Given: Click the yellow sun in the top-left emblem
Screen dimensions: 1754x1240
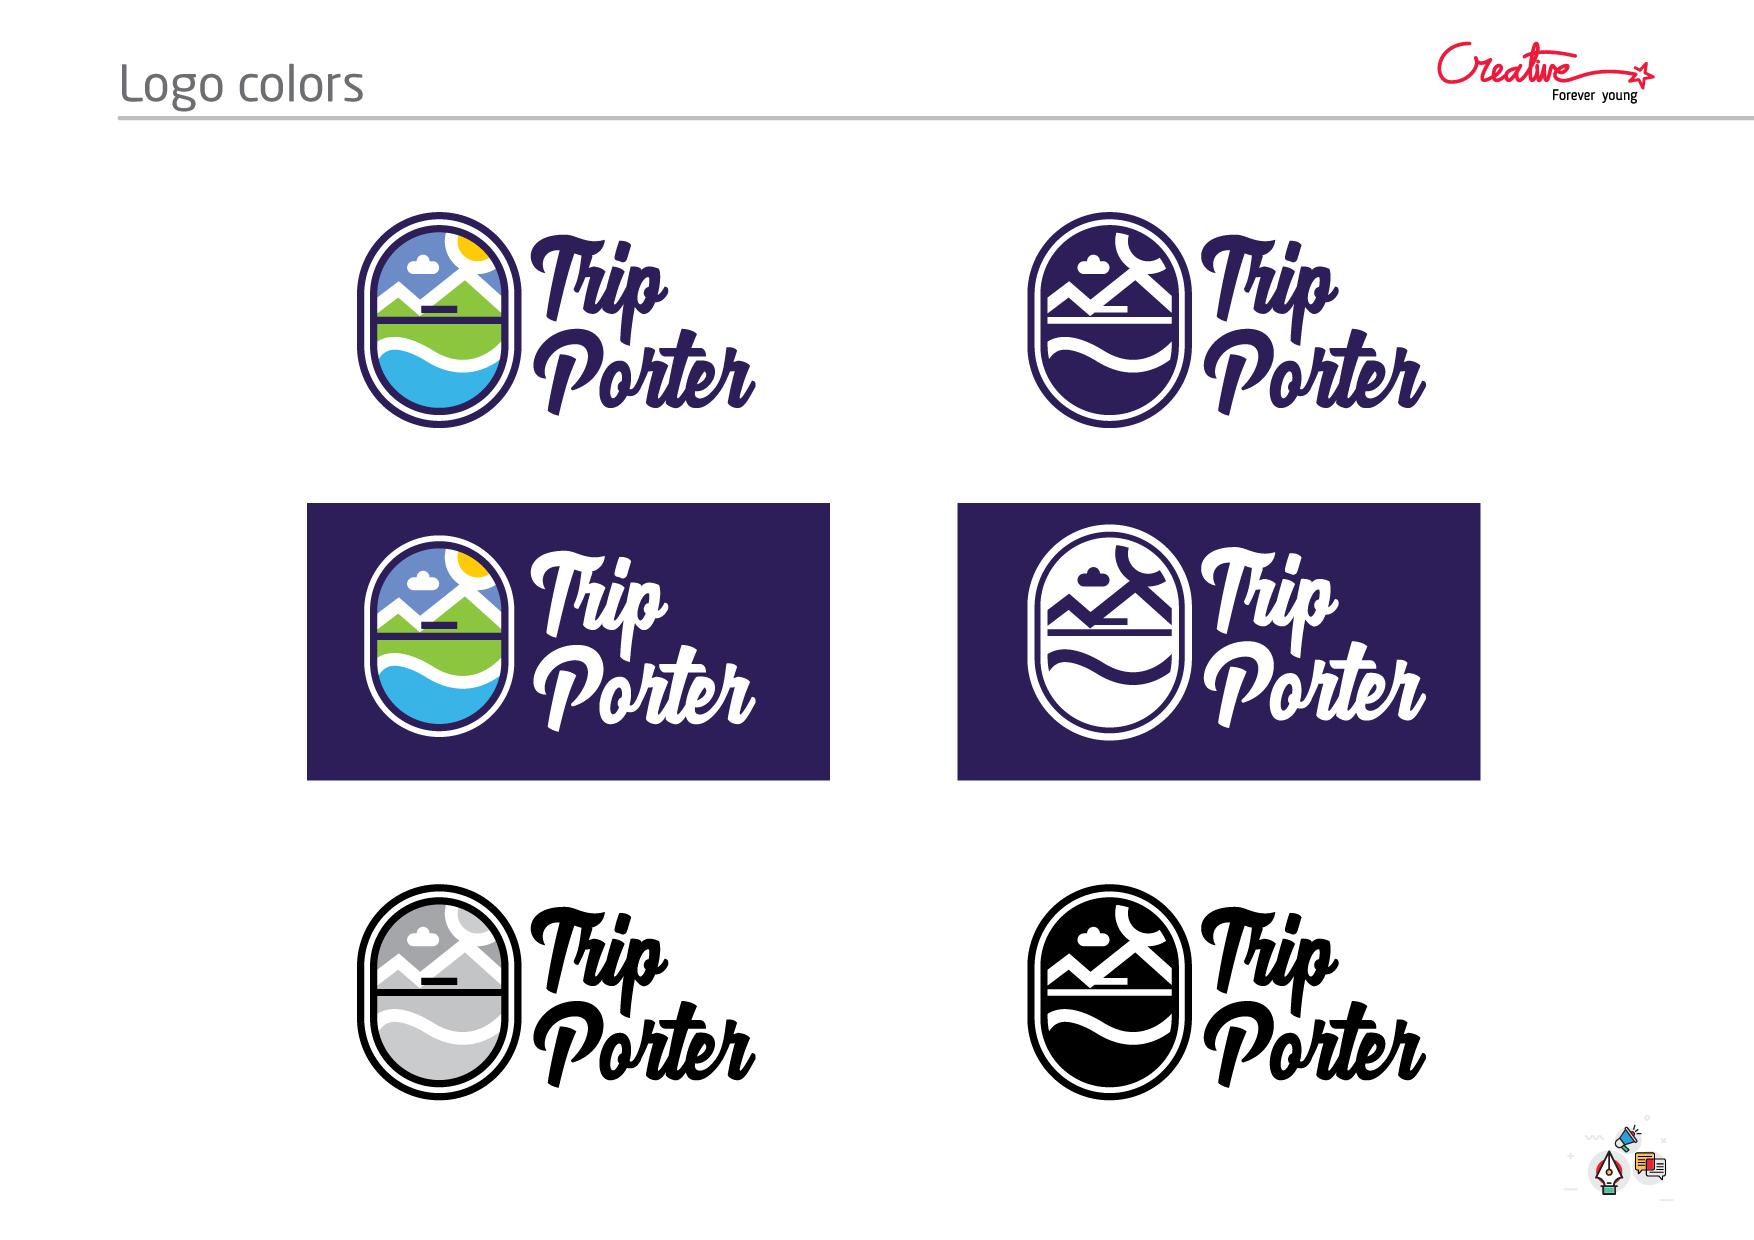Looking at the screenshot, I should 473,251.
